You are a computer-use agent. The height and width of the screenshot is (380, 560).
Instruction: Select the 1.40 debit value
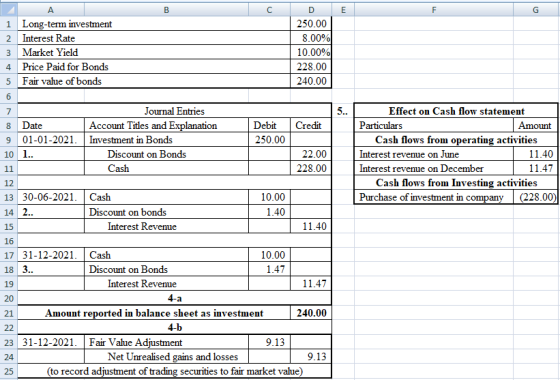point(269,212)
